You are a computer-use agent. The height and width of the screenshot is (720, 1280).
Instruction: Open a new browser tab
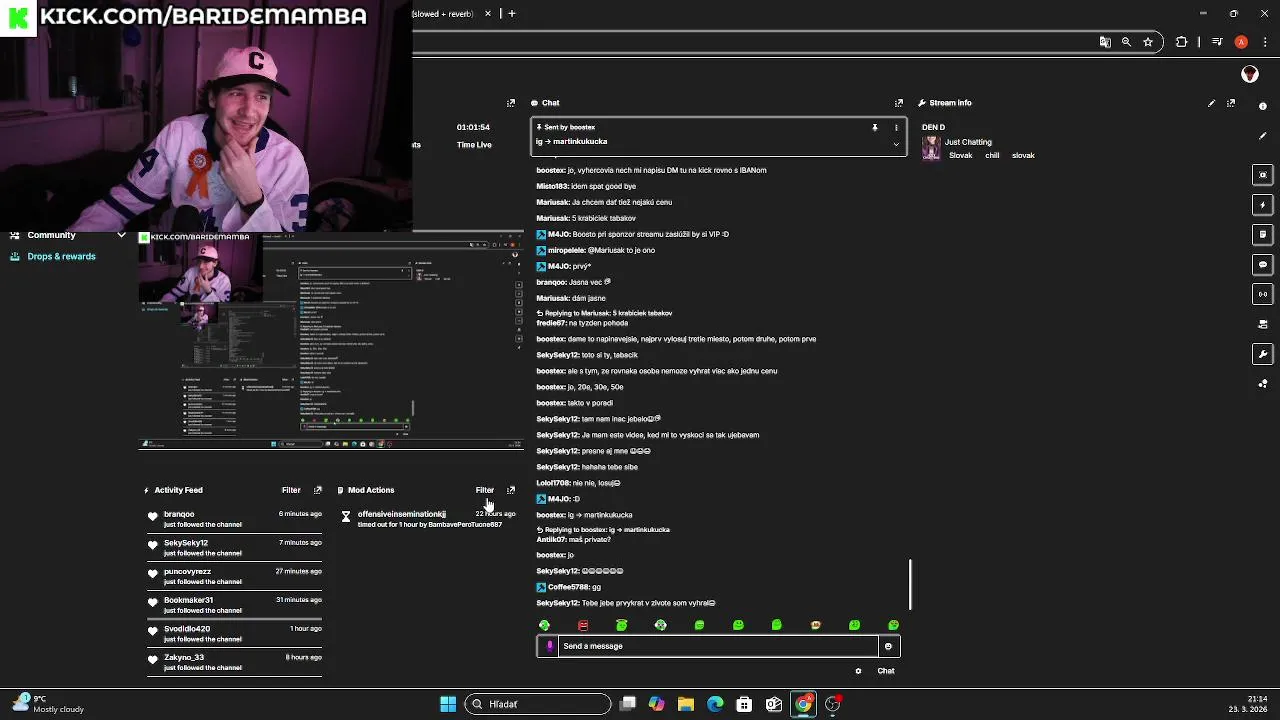[512, 13]
